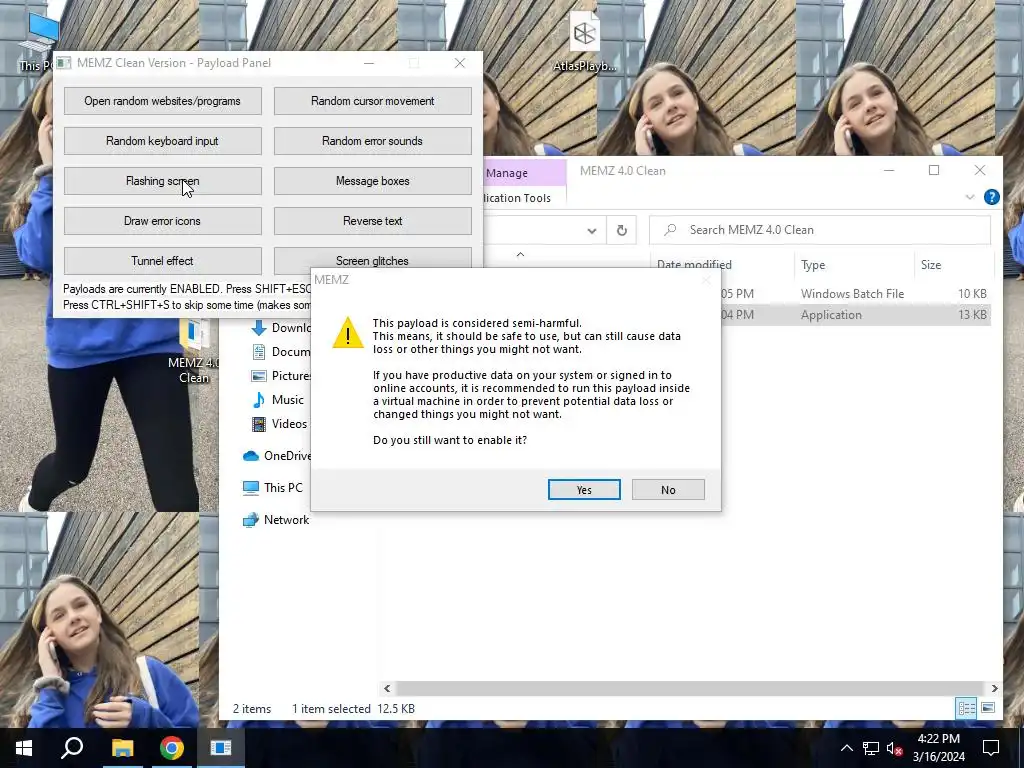Open the Windows Start menu
The width and height of the screenshot is (1024, 768).
point(24,748)
